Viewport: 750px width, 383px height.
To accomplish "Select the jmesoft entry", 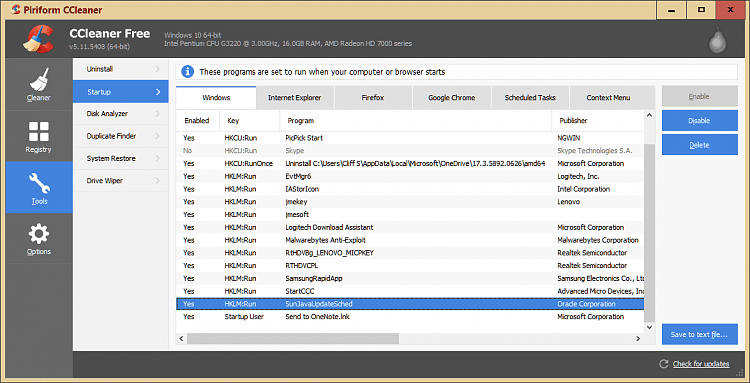I will pos(410,214).
